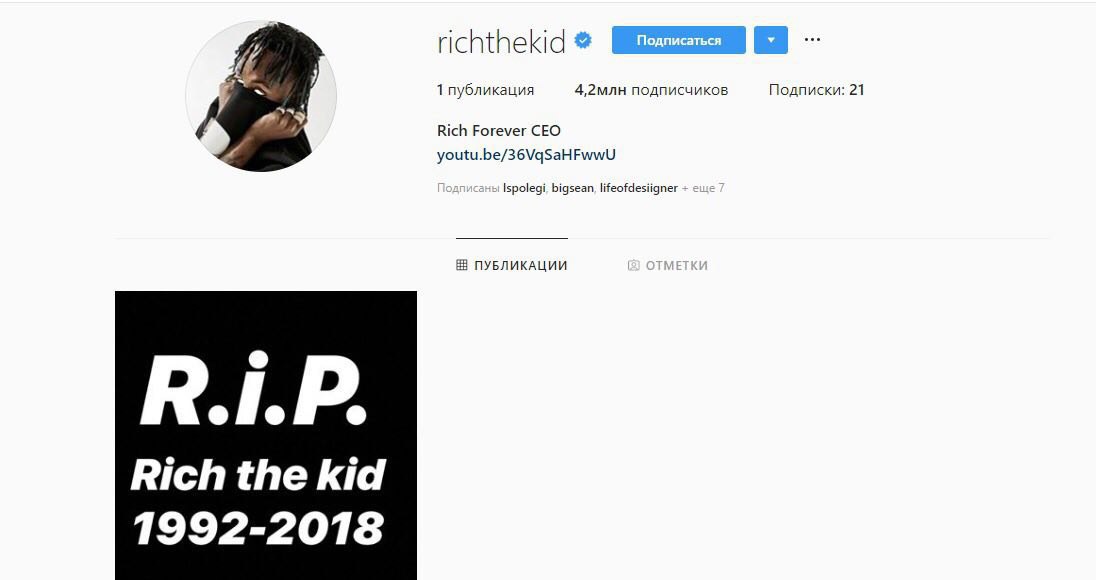Click the blue verified badge icon
This screenshot has width=1096, height=580.
[x=583, y=41]
